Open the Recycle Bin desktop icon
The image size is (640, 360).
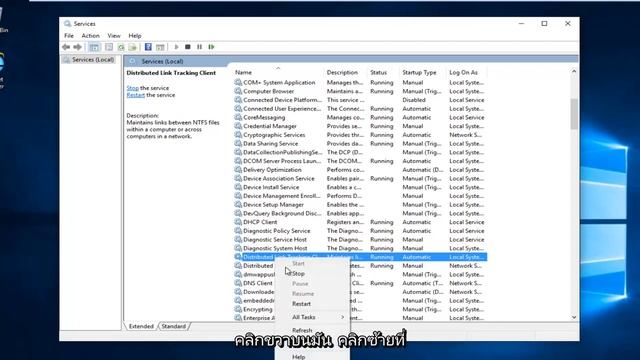tap(3, 20)
